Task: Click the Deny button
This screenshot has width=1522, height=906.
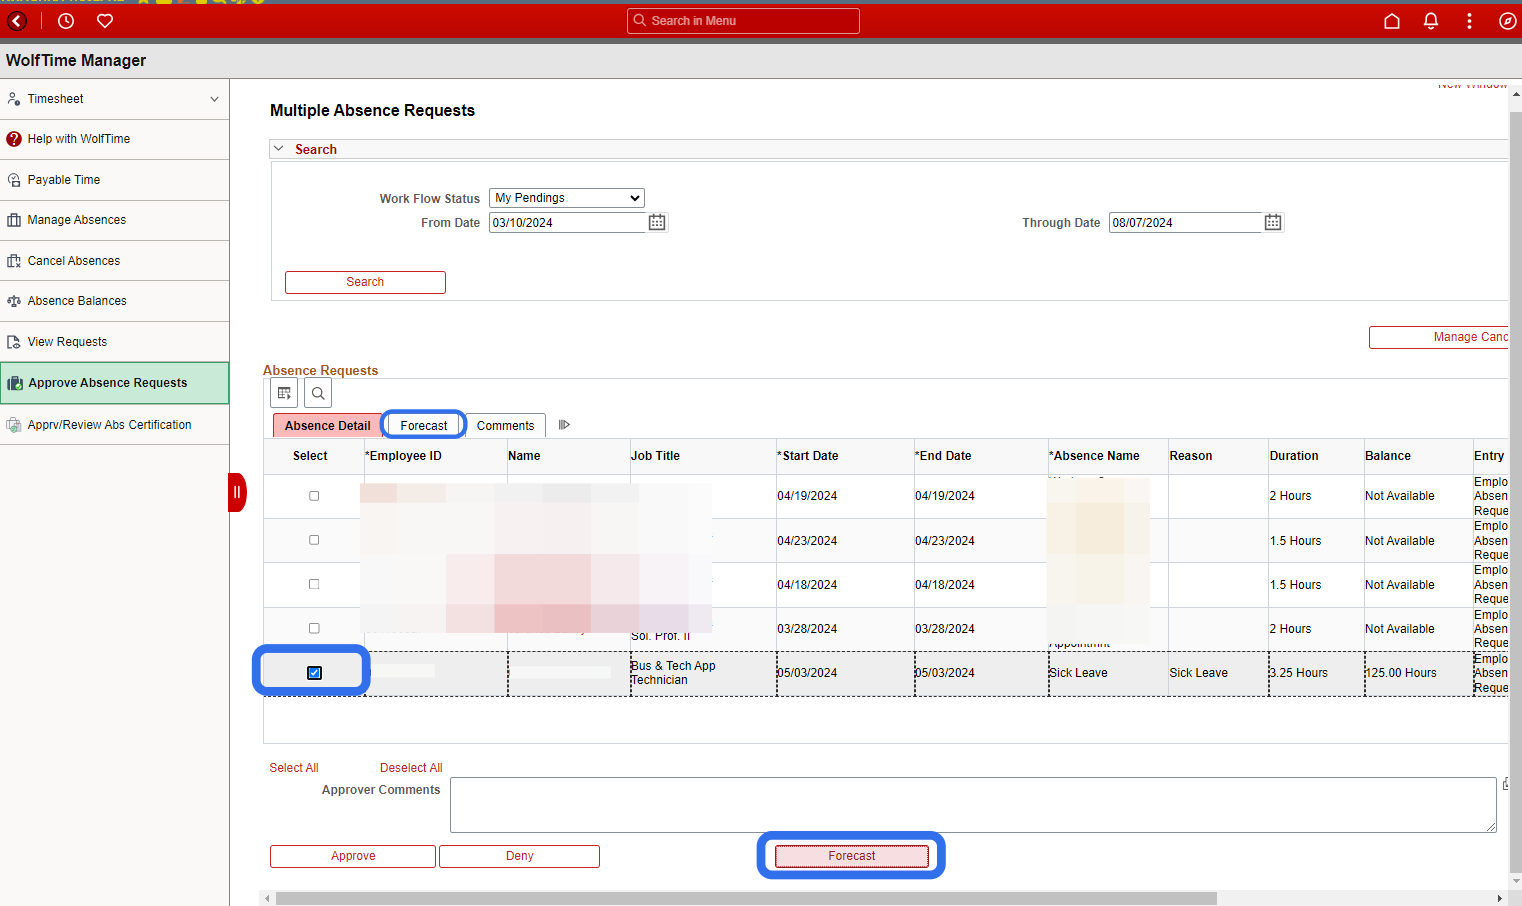Action: 519,856
